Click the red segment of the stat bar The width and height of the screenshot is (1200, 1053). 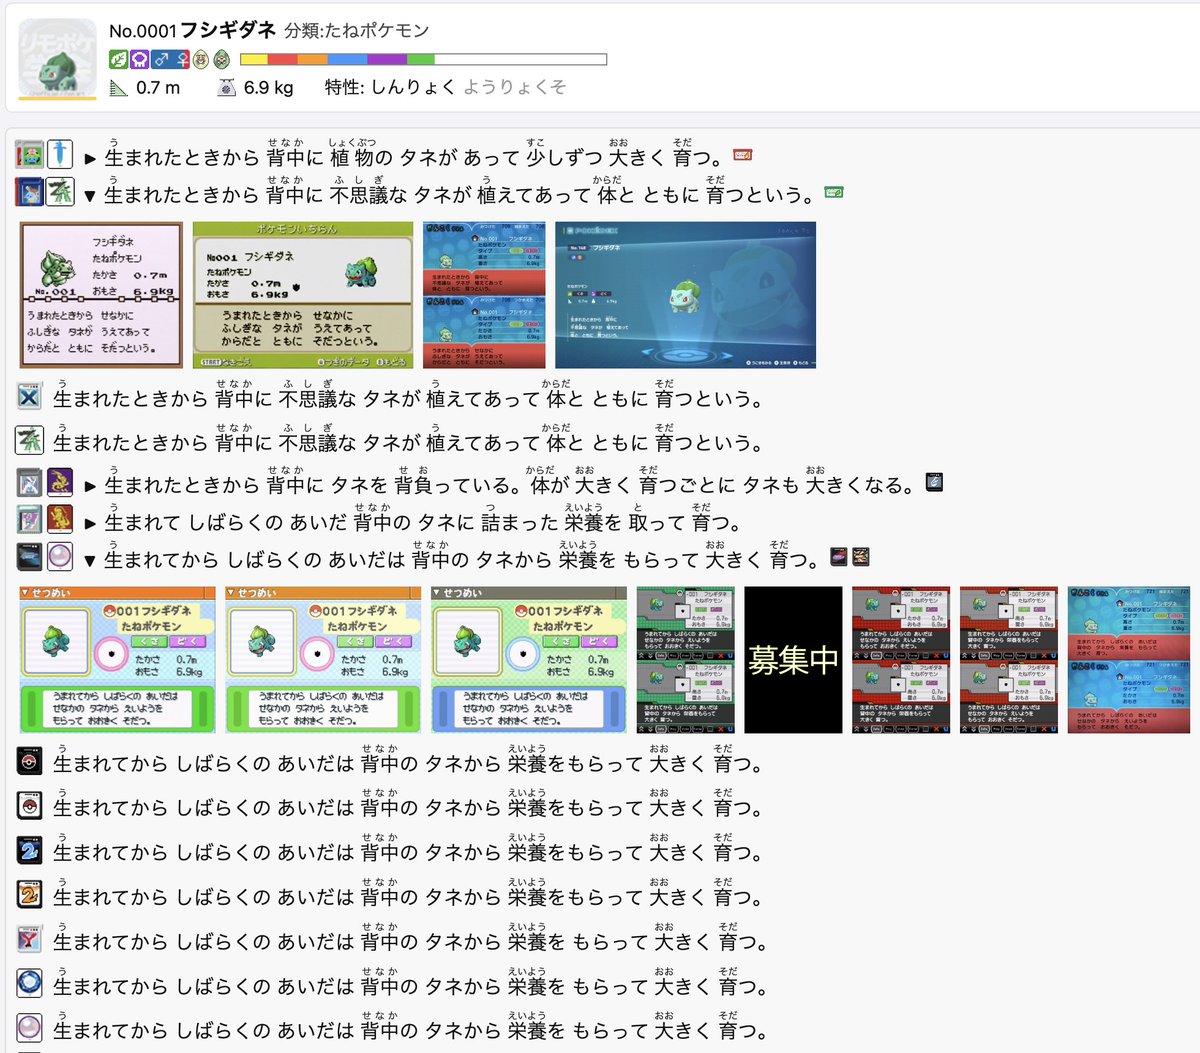click(283, 60)
